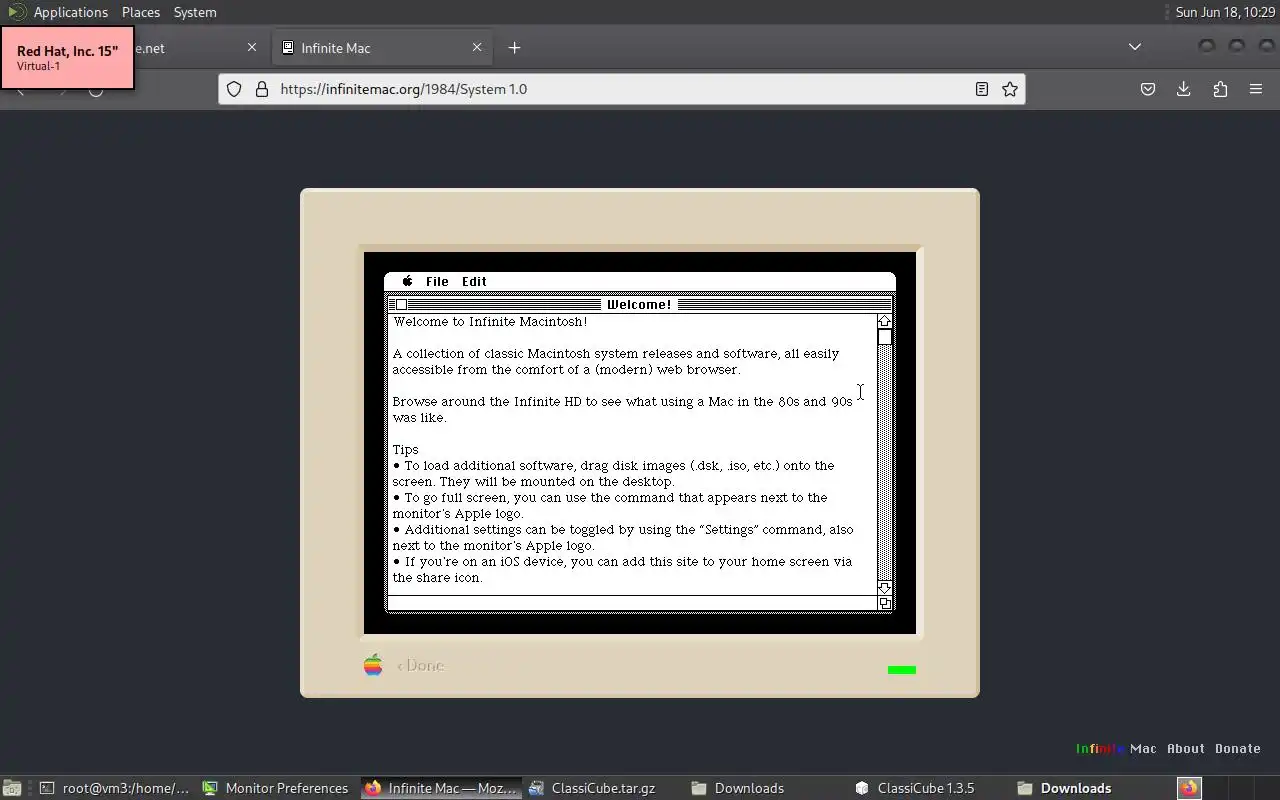Image resolution: width=1280 pixels, height=800 pixels.
Task: Open the Places menu in the top panel
Action: tap(141, 12)
